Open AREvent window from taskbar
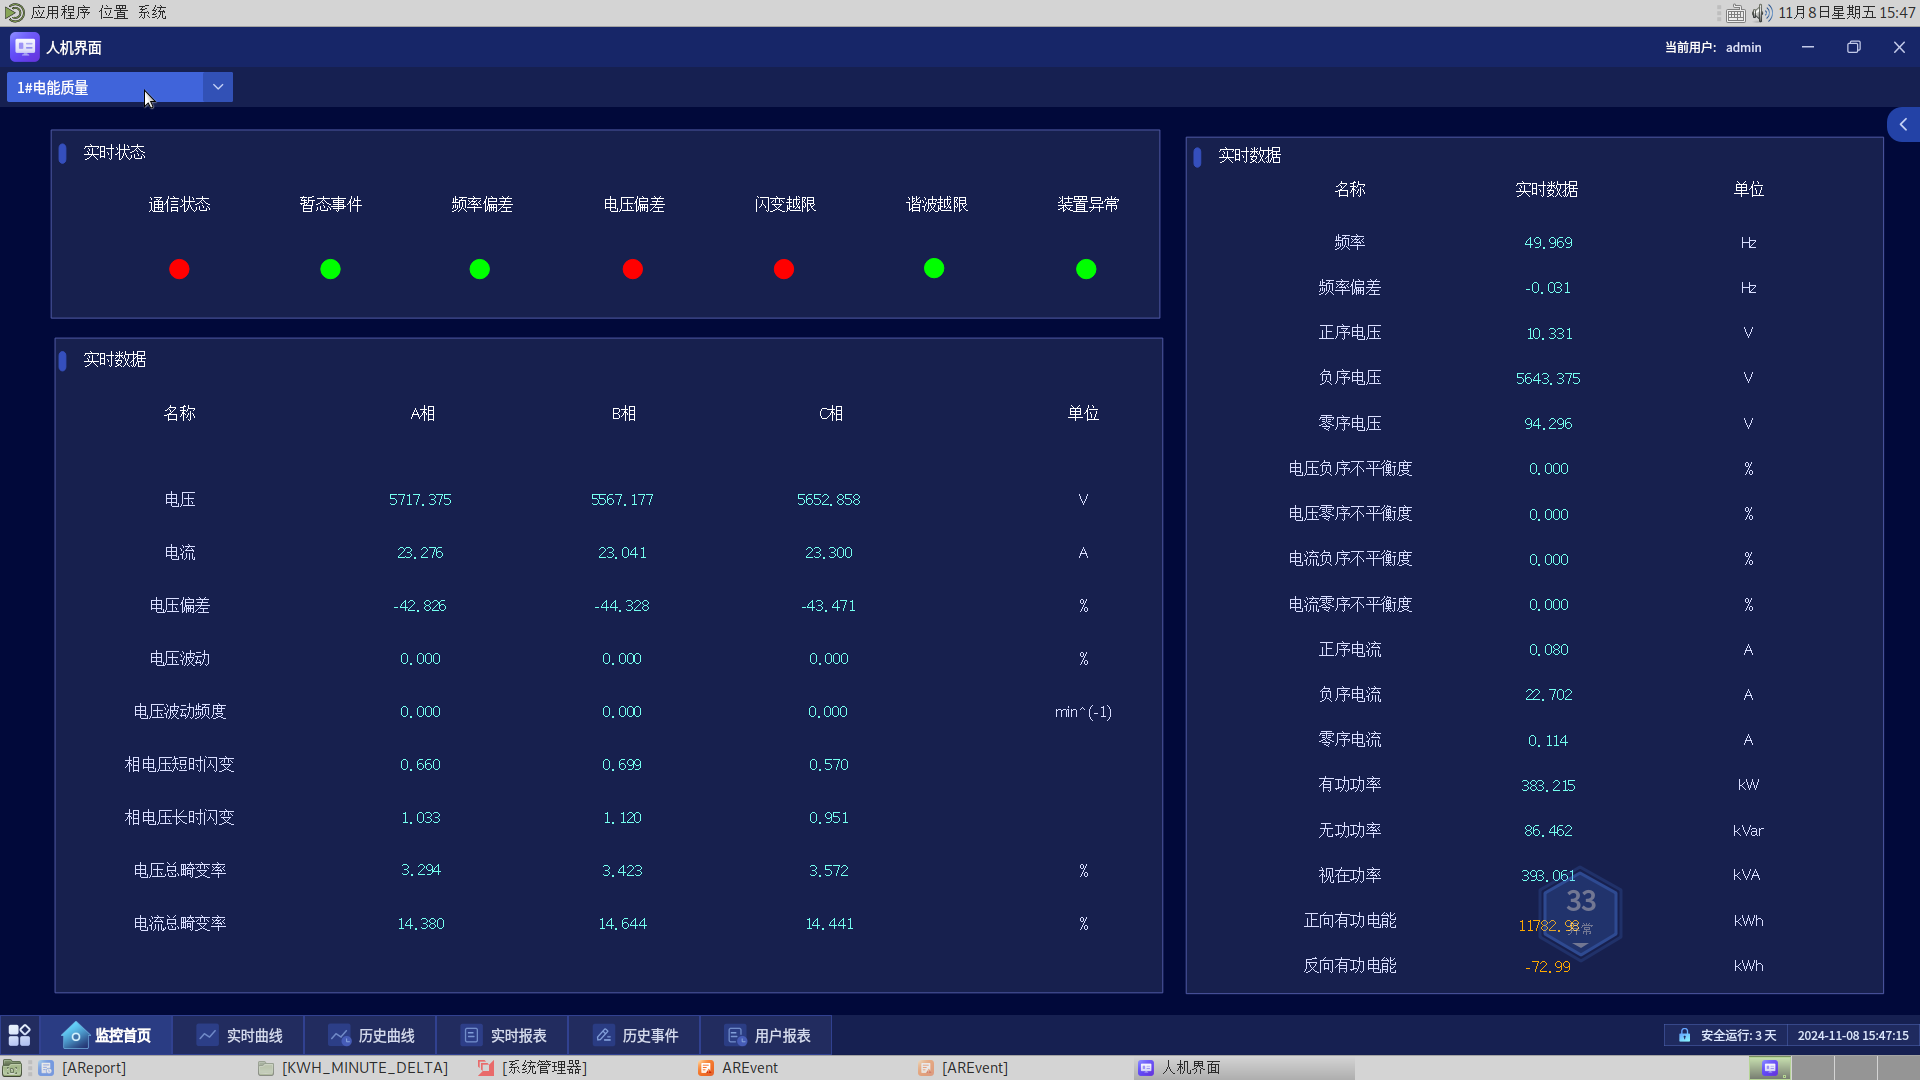 [x=749, y=1068]
